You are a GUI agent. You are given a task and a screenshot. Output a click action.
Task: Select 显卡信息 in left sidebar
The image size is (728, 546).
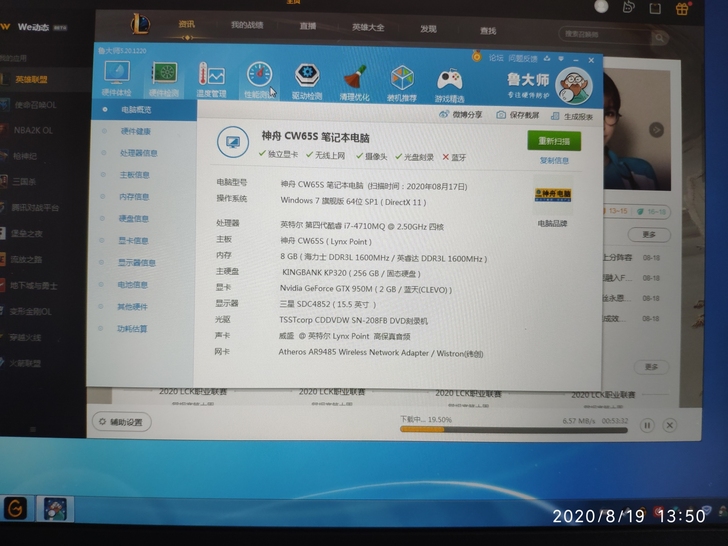point(134,241)
